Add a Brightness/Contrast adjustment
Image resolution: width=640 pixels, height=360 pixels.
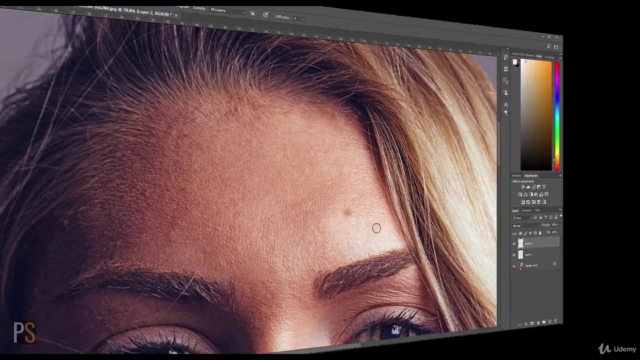tap(522, 187)
